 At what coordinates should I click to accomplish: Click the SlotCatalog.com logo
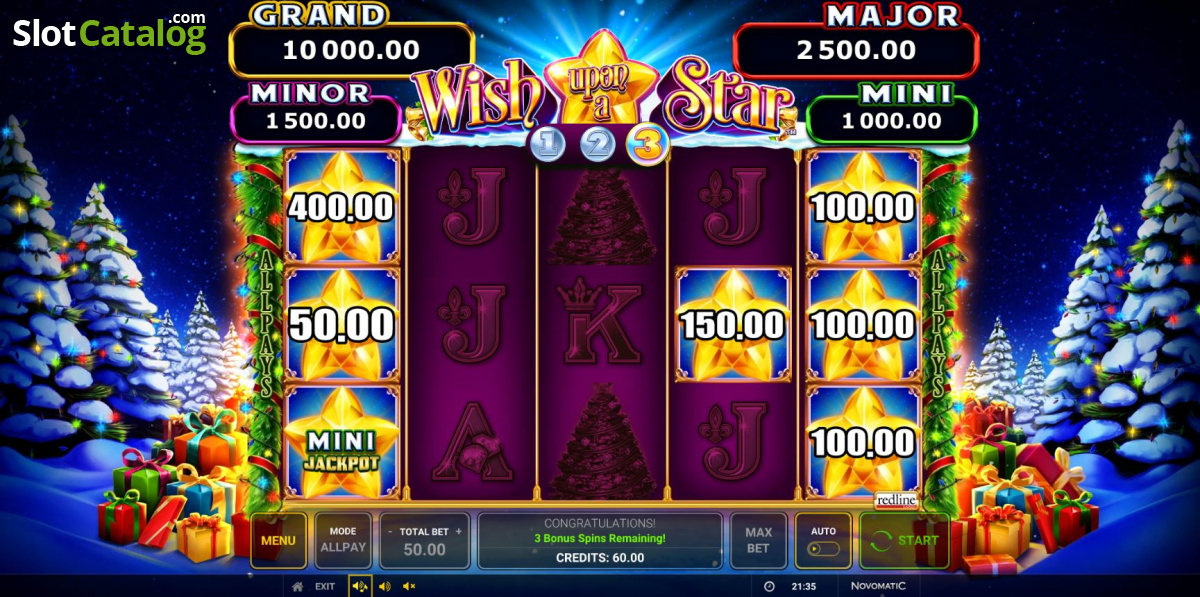[x=109, y=32]
